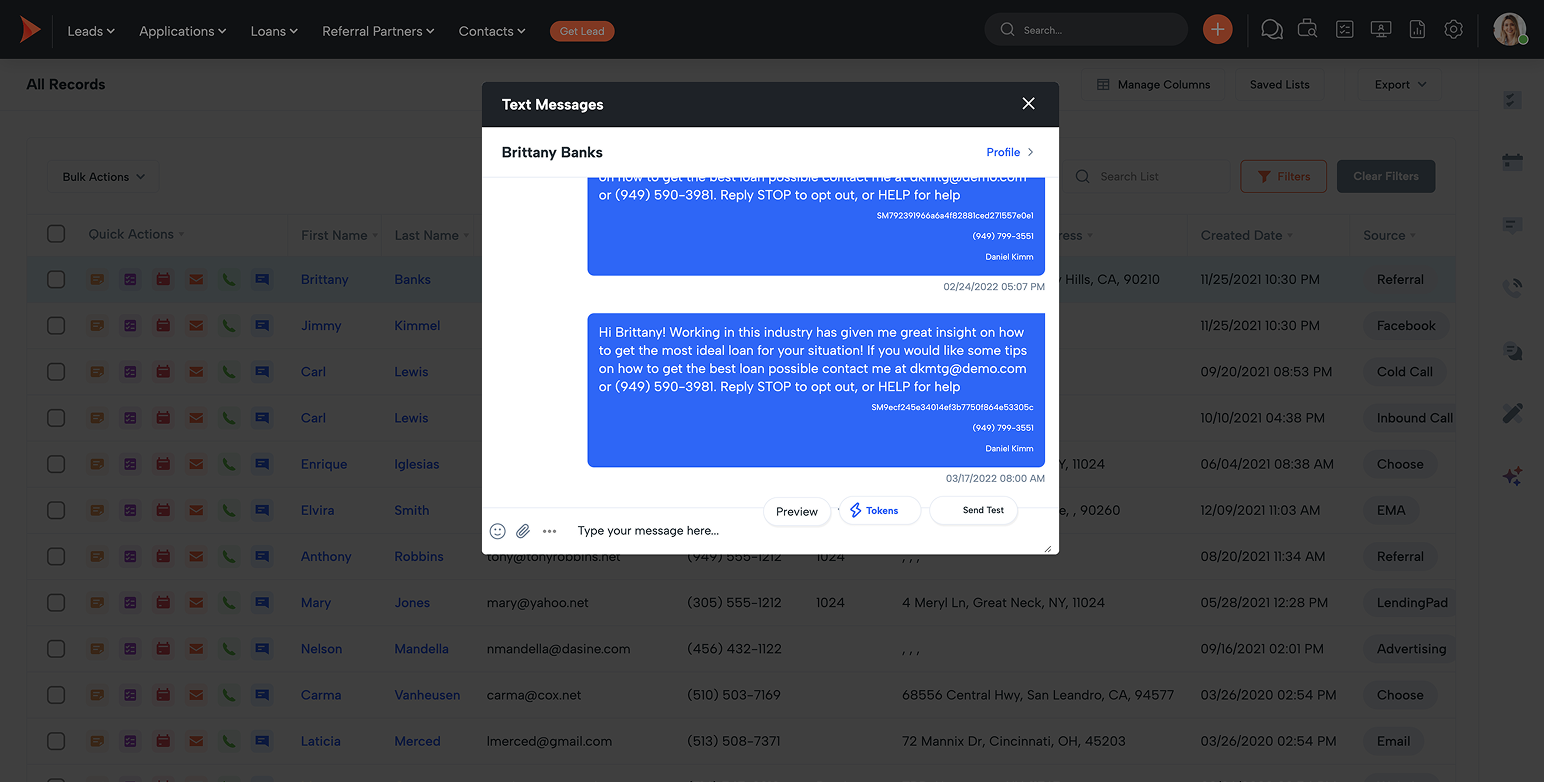Open the Applications menu
This screenshot has height=782, width=1544.
(x=183, y=31)
